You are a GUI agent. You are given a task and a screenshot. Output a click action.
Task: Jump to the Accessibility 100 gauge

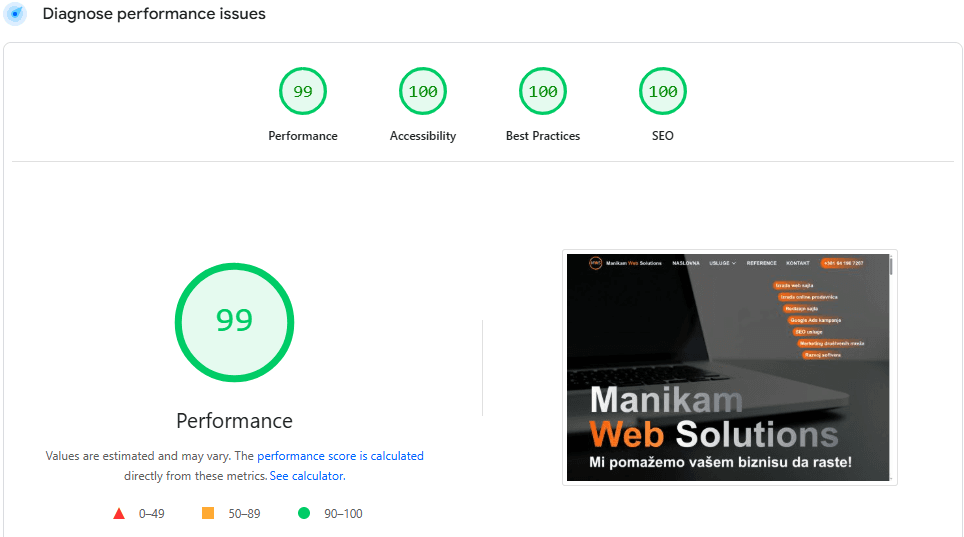423,91
